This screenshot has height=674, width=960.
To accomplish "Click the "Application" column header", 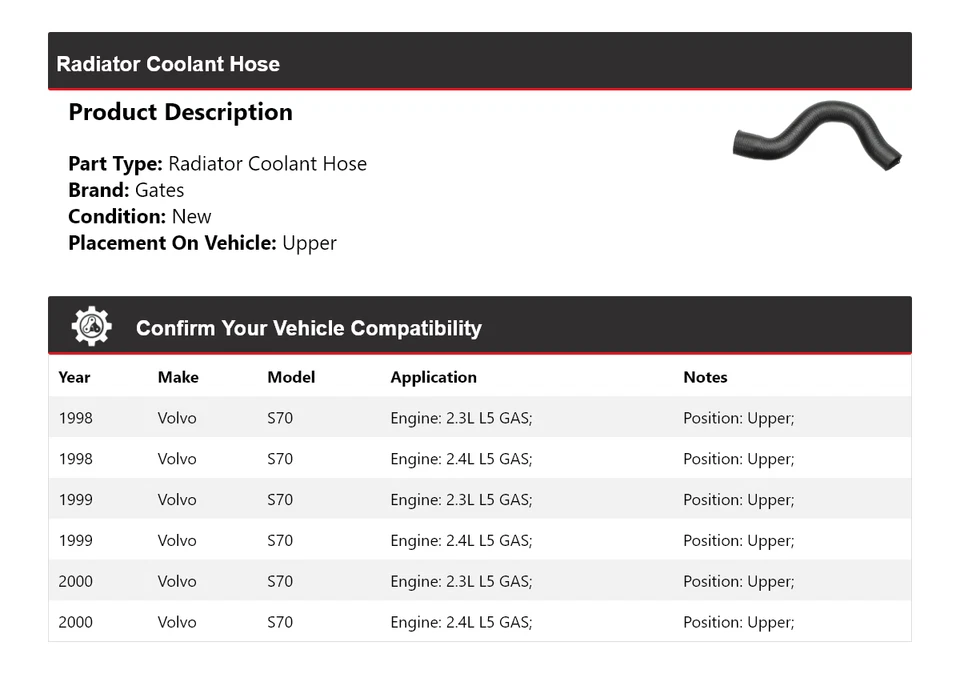I will pyautogui.click(x=433, y=377).
